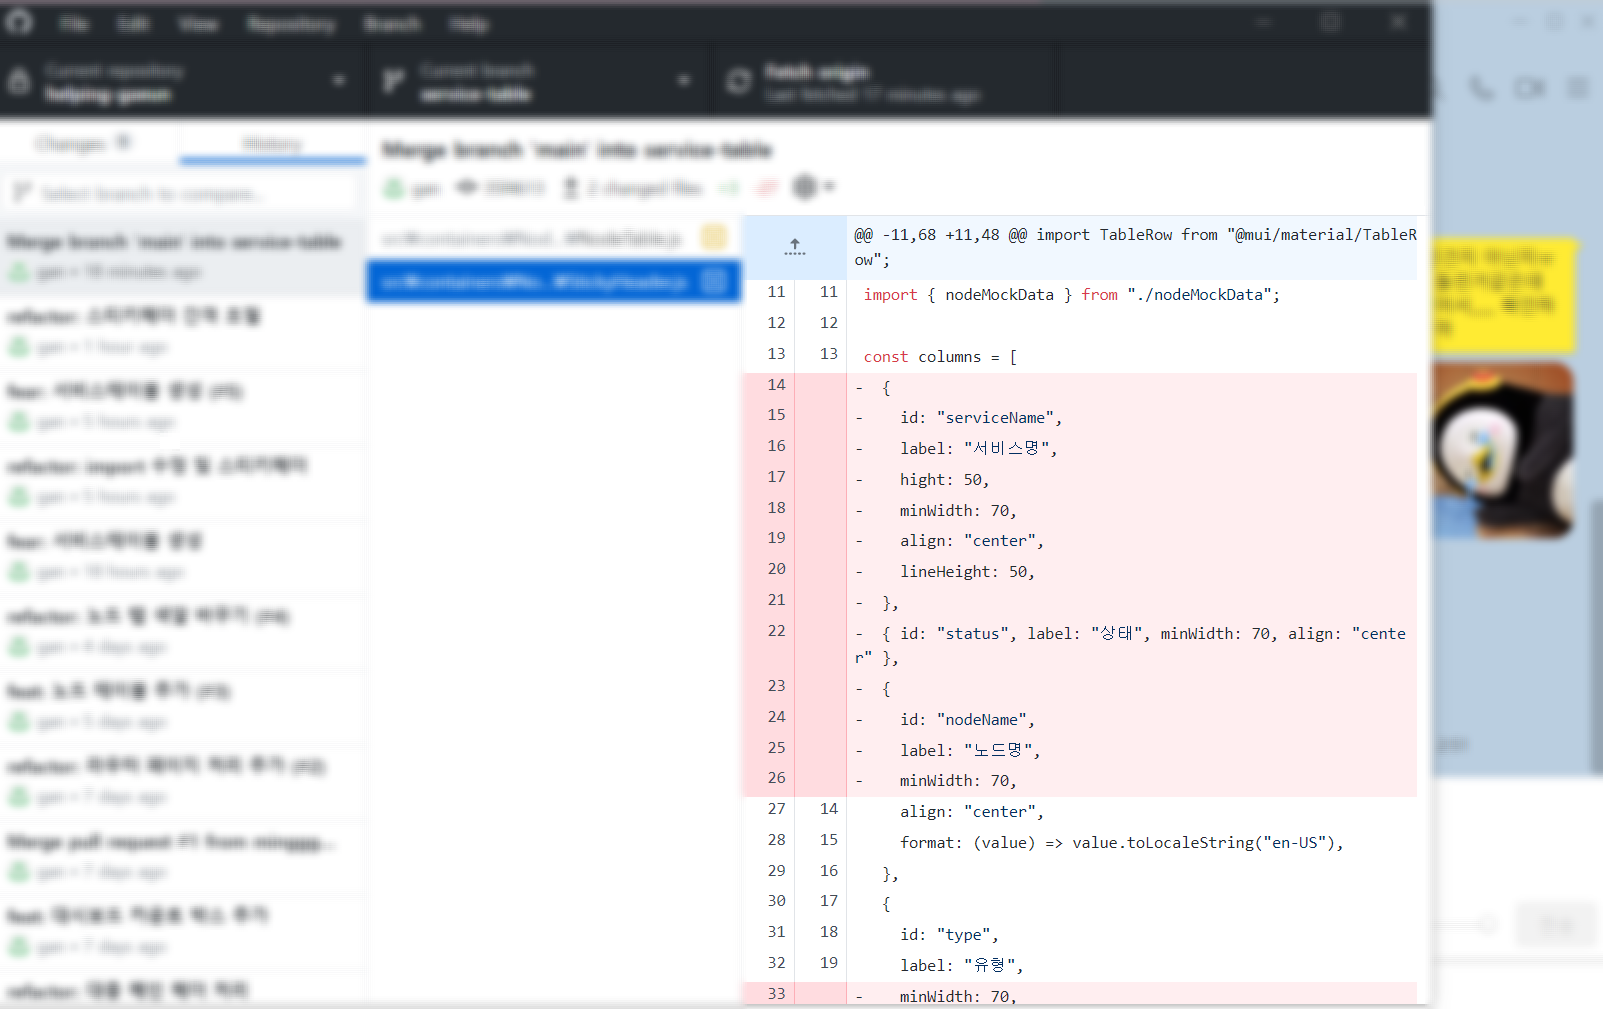This screenshot has width=1603, height=1009.
Task: Click the chat window's vertical scrollbar
Action: tap(1596, 636)
